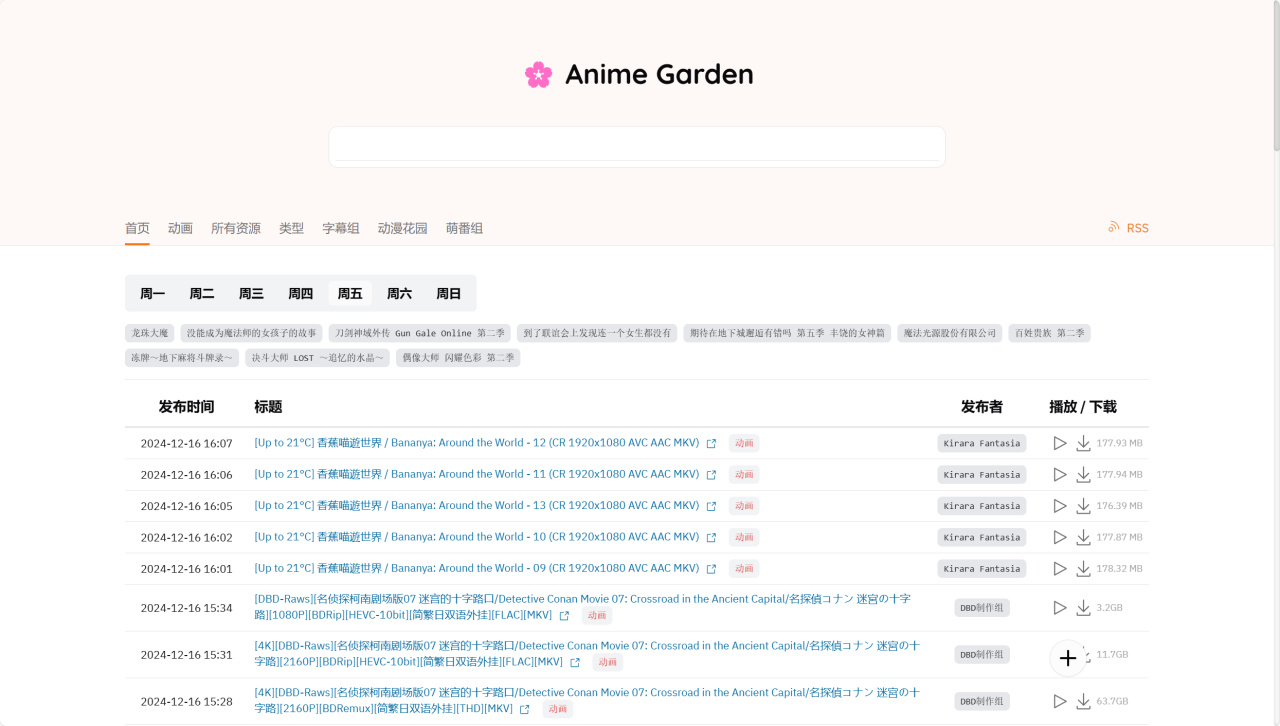Select the 周日 weekday filter
The width and height of the screenshot is (1280, 726).
[449, 293]
